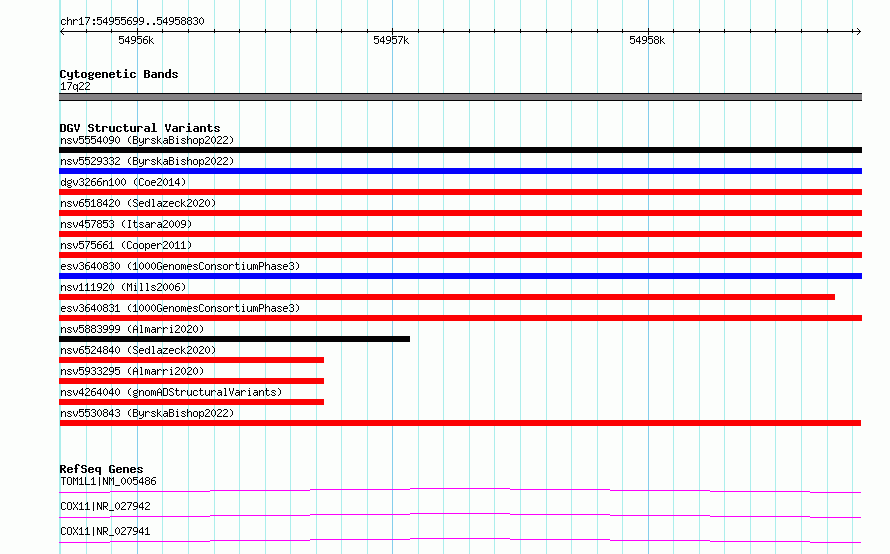890x554 pixels.
Task: Click the red bar for nsv575661
Action: click(x=460, y=255)
